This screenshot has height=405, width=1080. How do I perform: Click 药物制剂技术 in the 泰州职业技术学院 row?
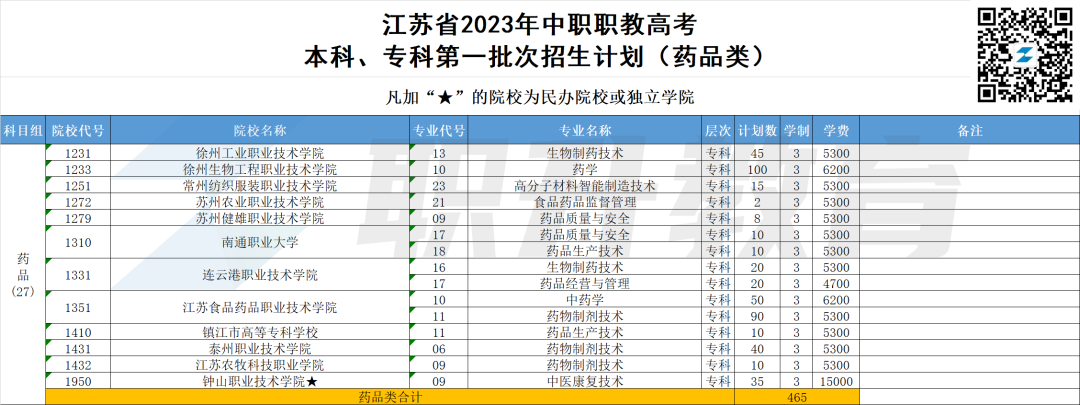(x=584, y=349)
